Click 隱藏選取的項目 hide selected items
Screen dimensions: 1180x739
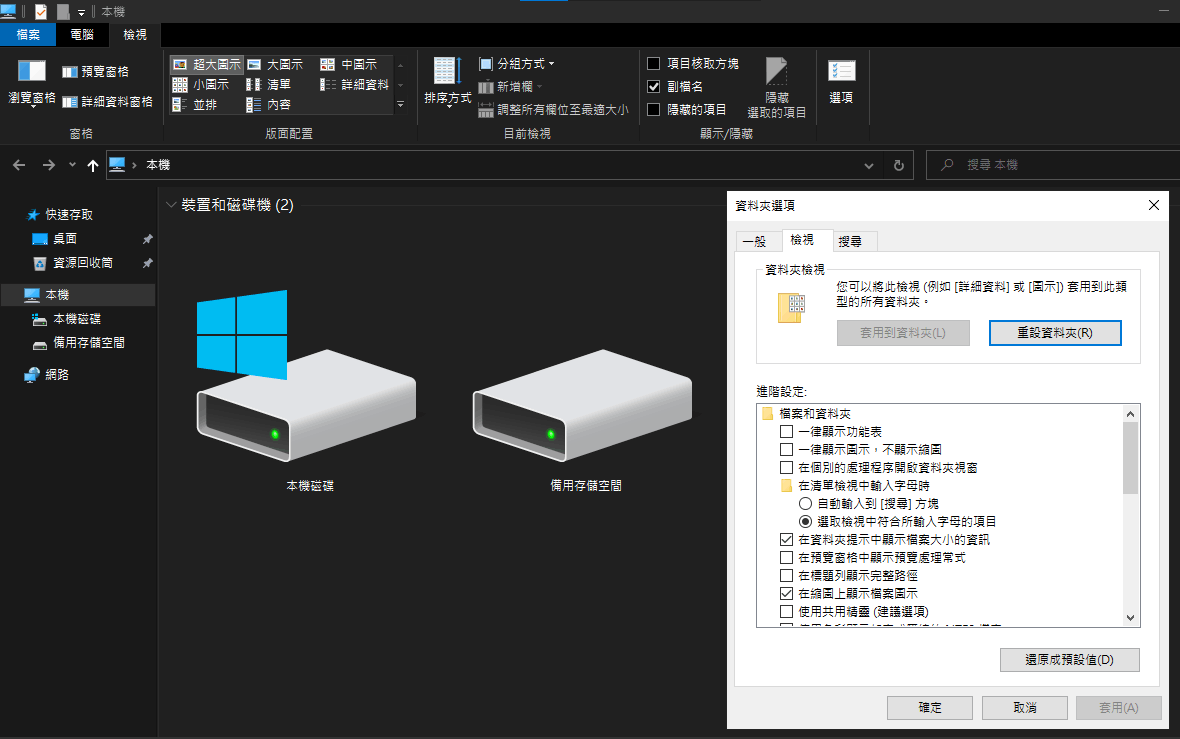(777, 87)
